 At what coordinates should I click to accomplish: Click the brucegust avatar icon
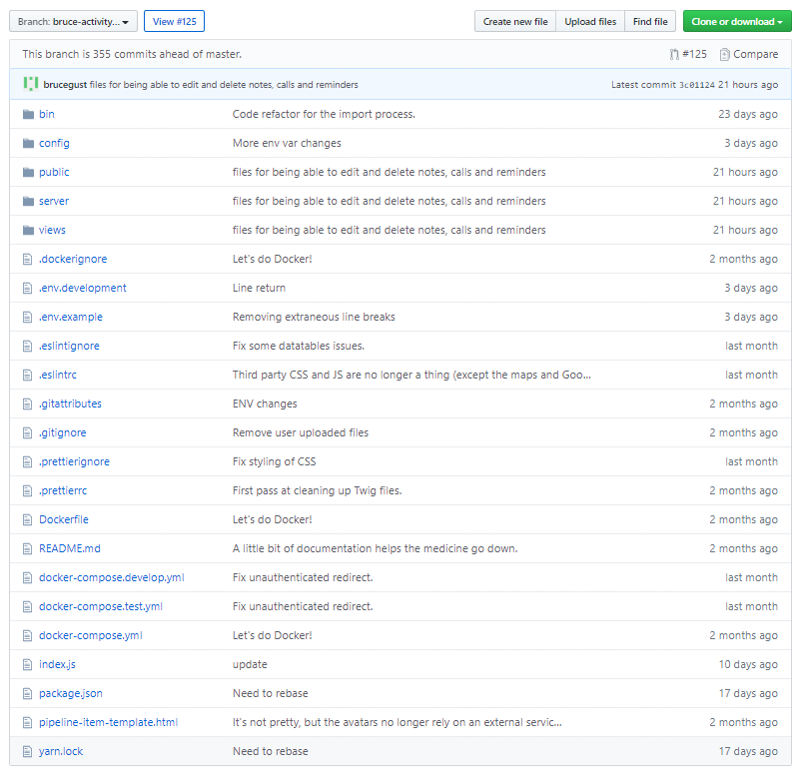(x=31, y=84)
